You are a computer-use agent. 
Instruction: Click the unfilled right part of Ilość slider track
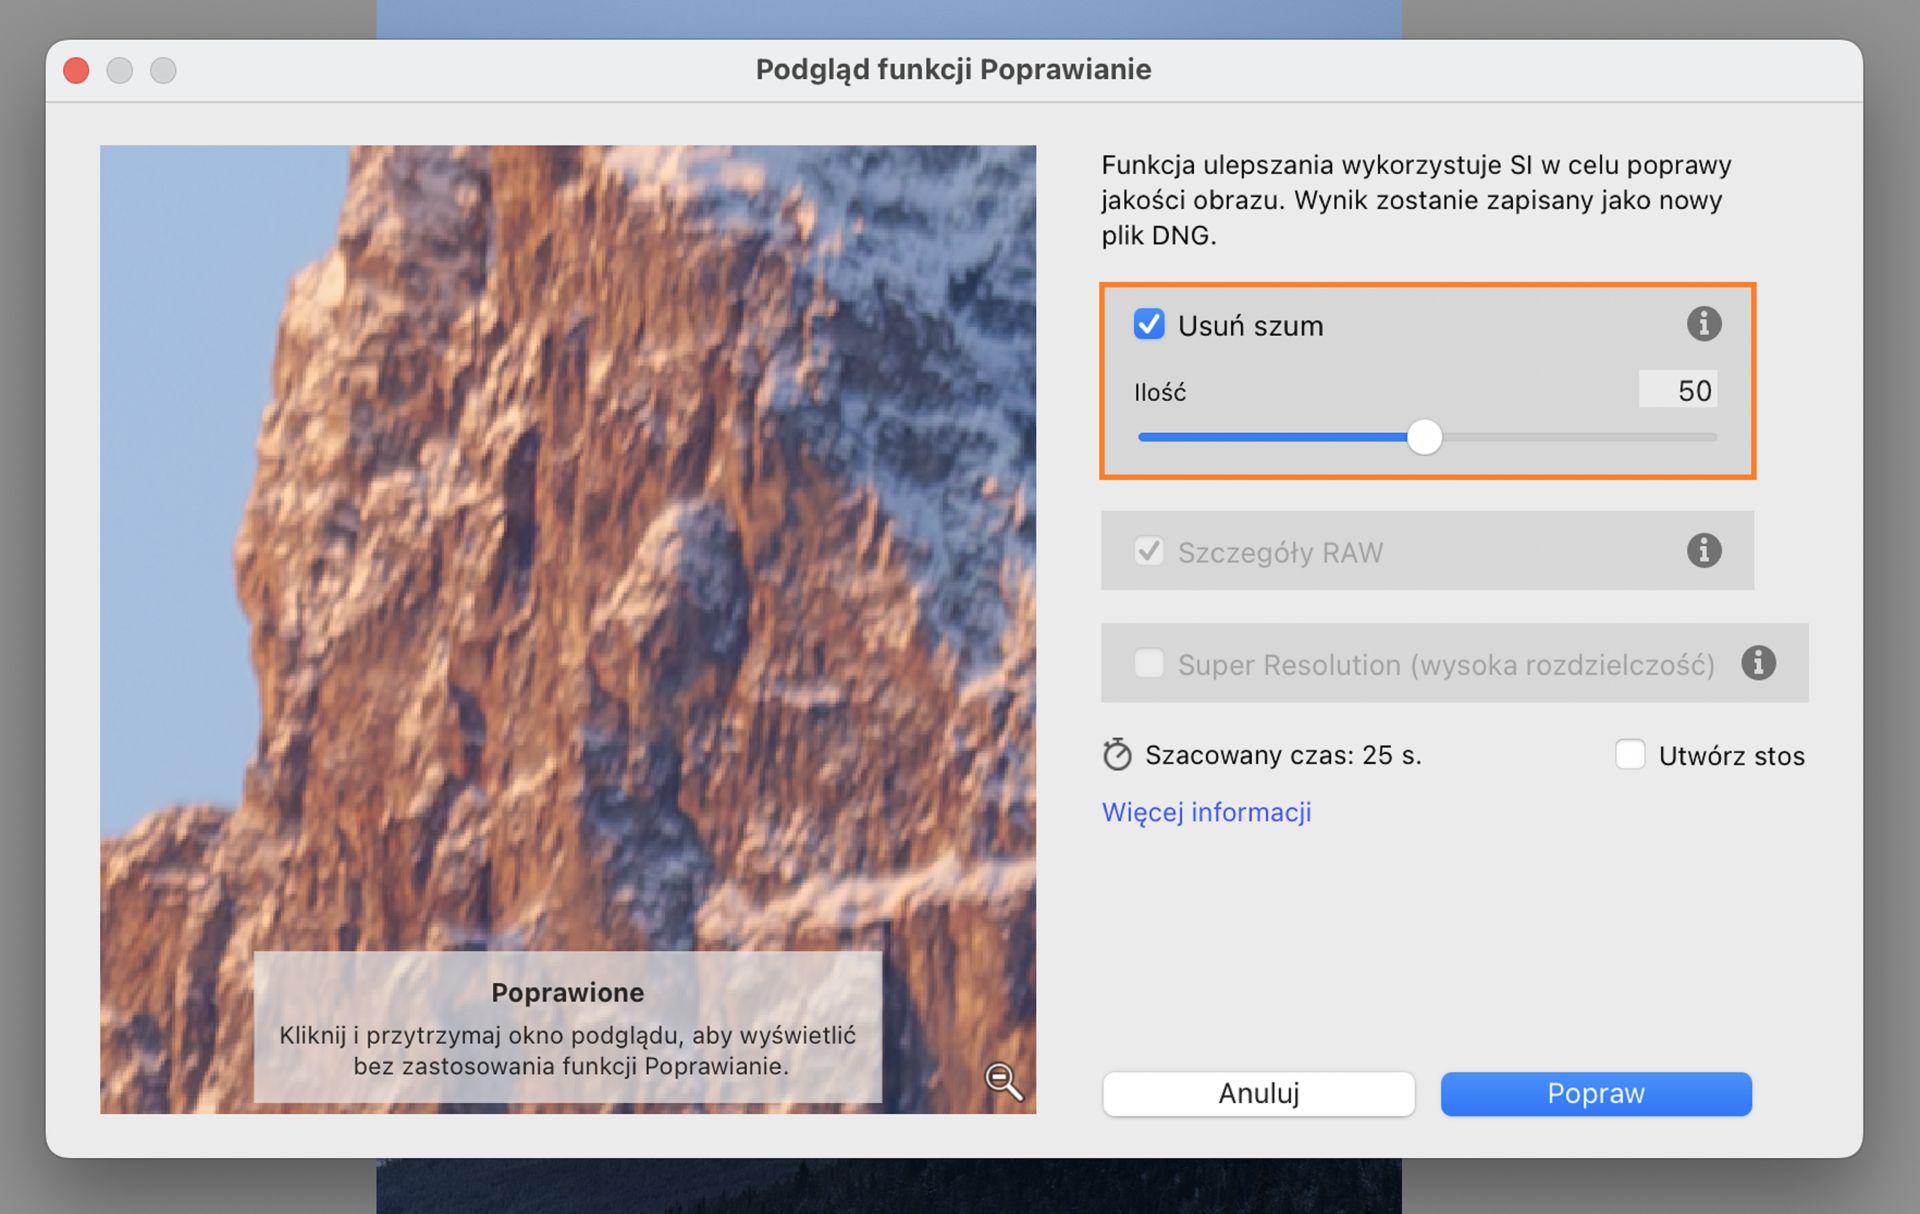coord(1580,437)
